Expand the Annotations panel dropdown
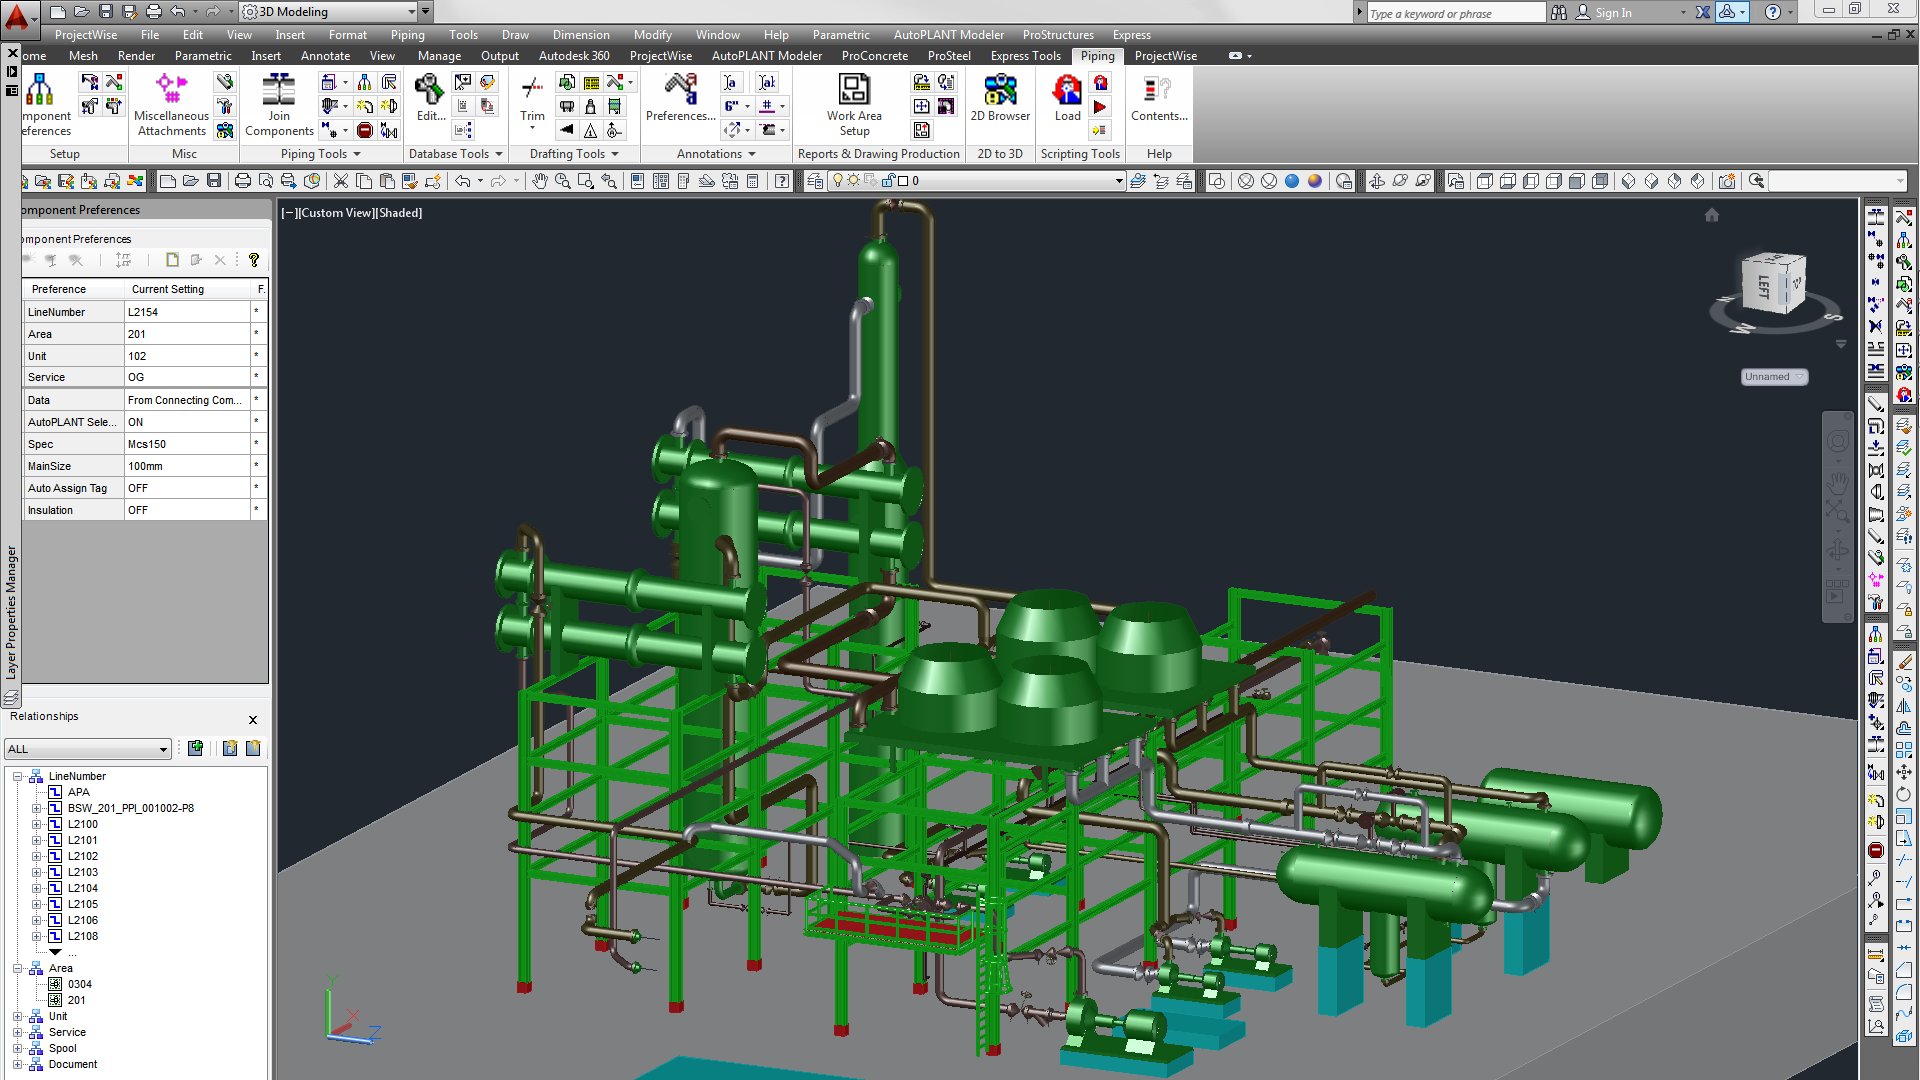Image resolution: width=1920 pixels, height=1080 pixels. click(752, 154)
